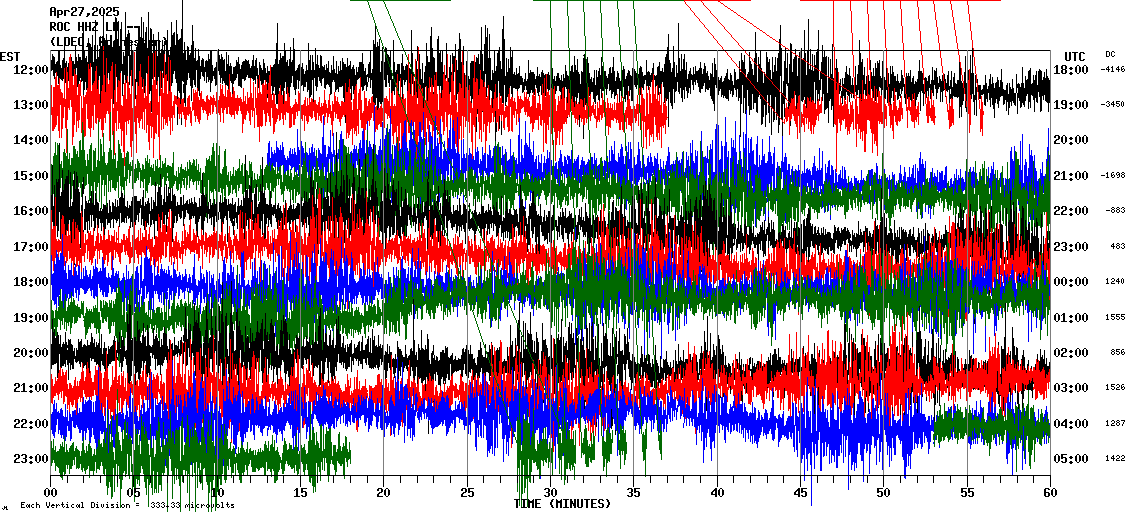Click the EST axis header
The image size is (1130, 519).
(10, 56)
